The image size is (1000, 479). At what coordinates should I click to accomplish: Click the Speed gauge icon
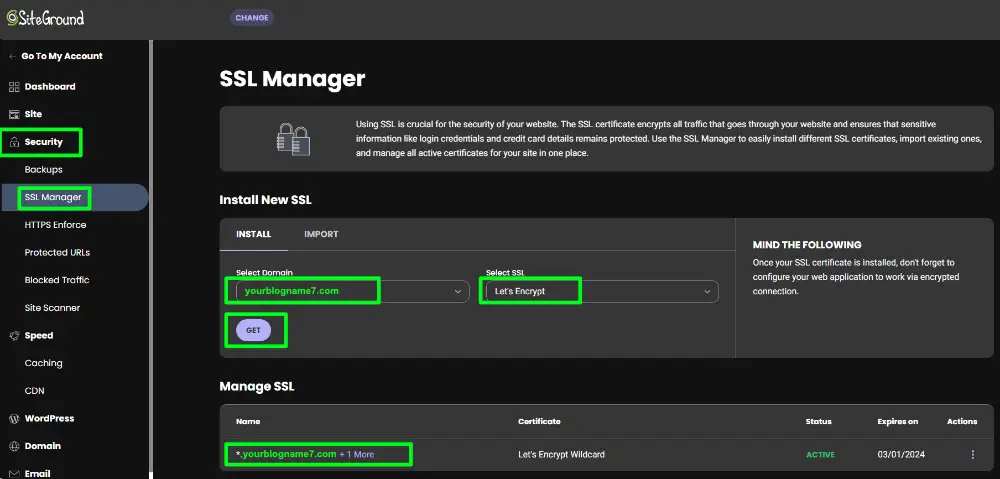pyautogui.click(x=14, y=336)
